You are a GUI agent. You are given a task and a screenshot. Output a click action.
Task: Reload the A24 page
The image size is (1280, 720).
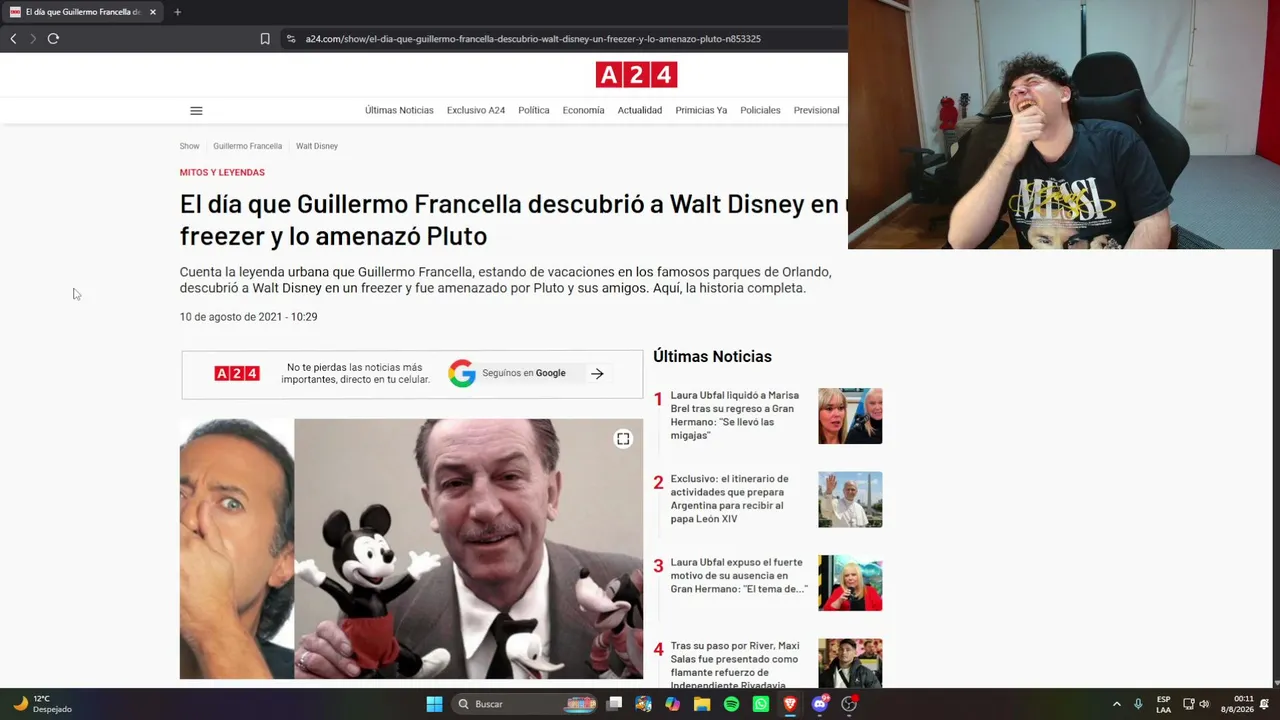click(x=53, y=39)
